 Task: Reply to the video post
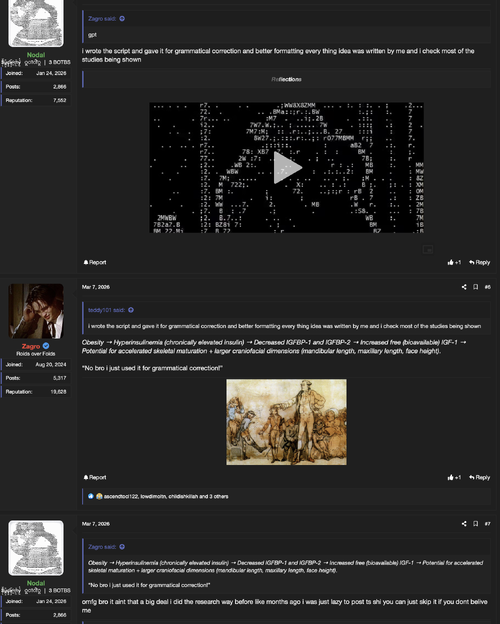(479, 262)
